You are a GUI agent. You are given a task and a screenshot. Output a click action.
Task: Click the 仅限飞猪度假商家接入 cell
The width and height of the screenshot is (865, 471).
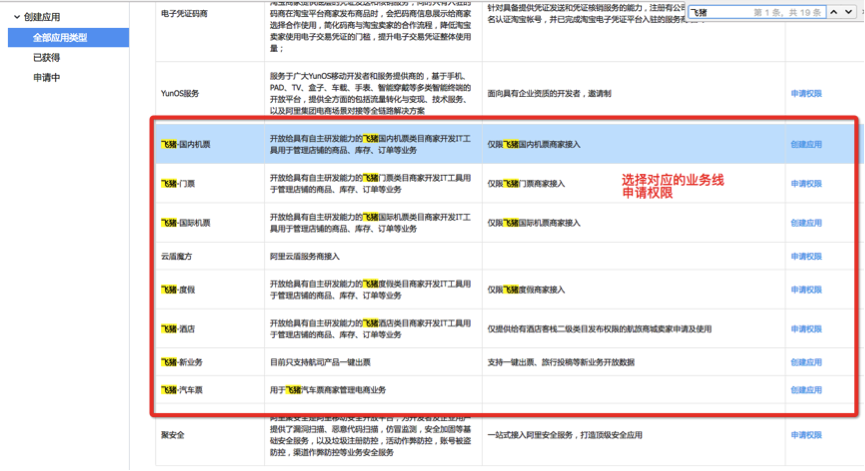[x=526, y=290]
